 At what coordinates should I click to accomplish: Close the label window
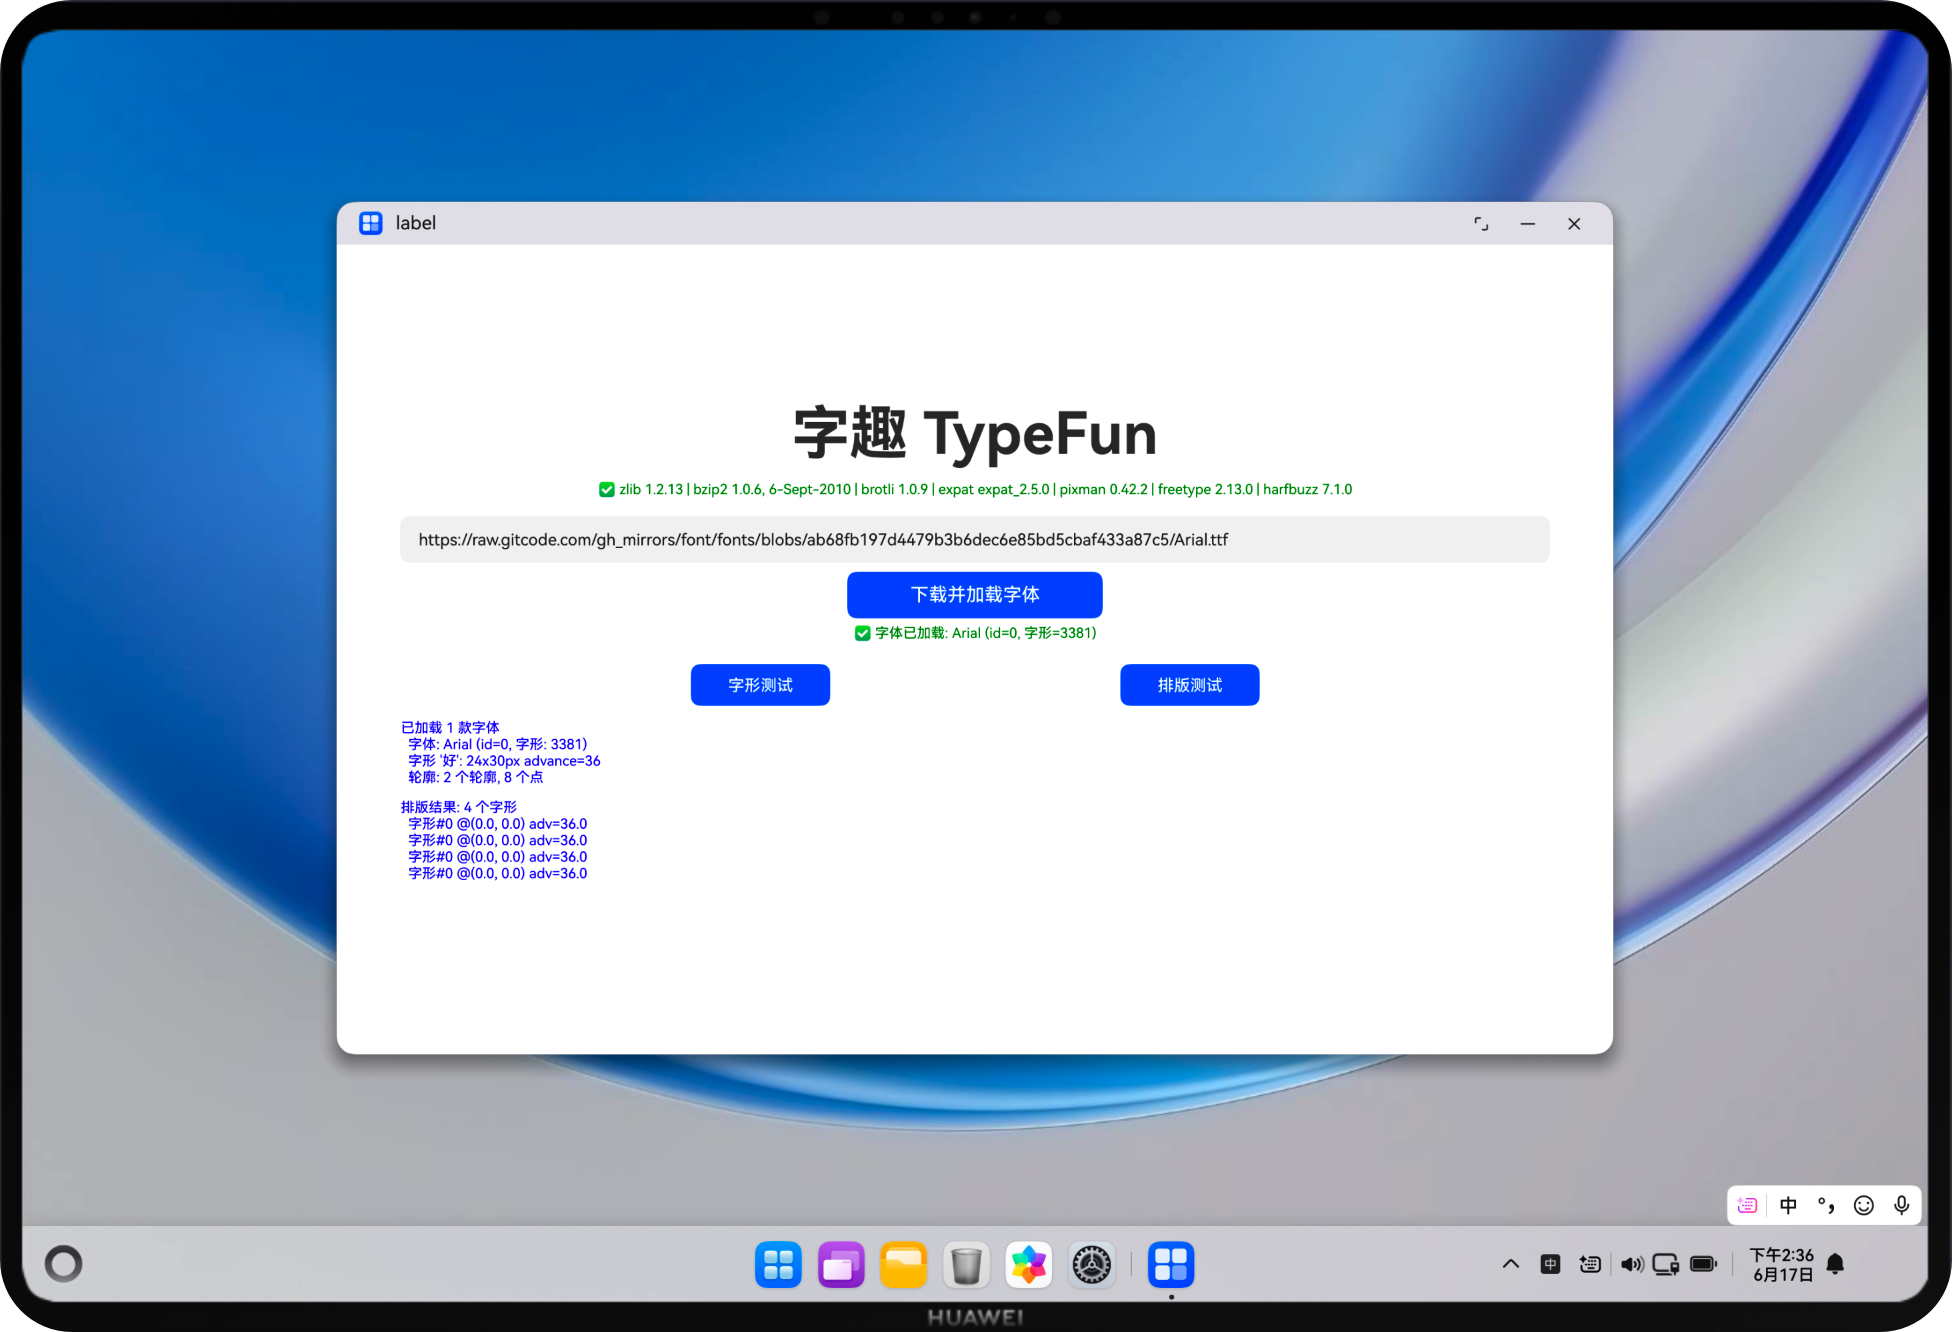tap(1574, 224)
